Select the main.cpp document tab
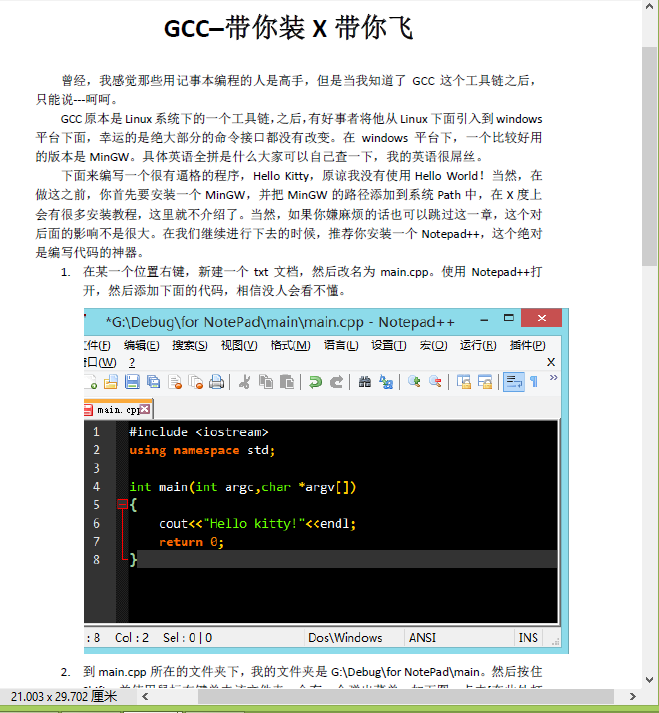The image size is (659, 713). [118, 410]
